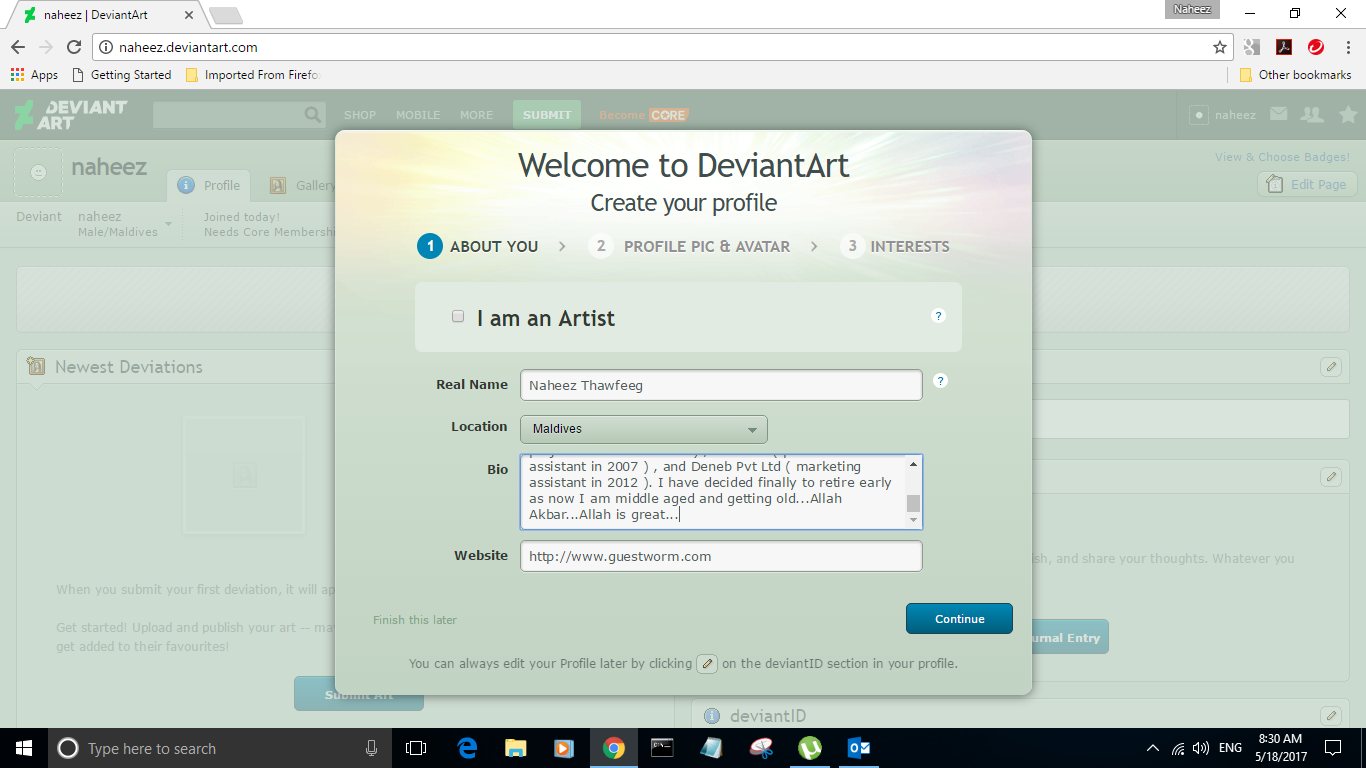Click the pencil edit icon in dialog footer
Image resolution: width=1366 pixels, height=768 pixels.
(x=707, y=663)
